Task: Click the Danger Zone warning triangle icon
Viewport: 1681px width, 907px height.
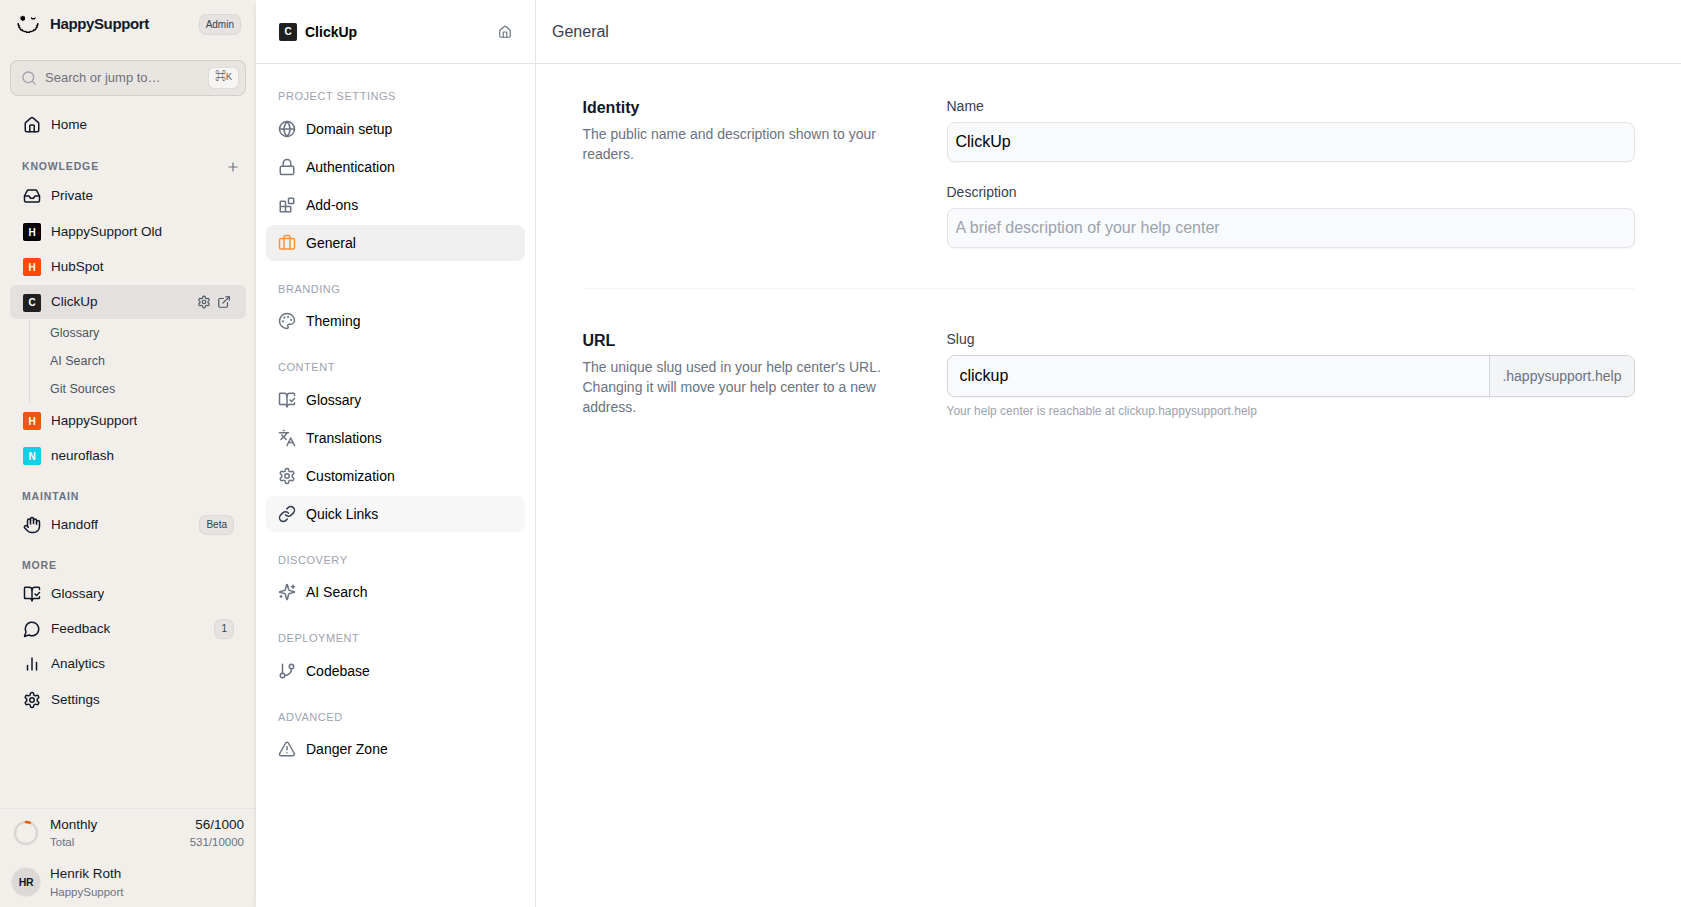Action: pyautogui.click(x=287, y=749)
